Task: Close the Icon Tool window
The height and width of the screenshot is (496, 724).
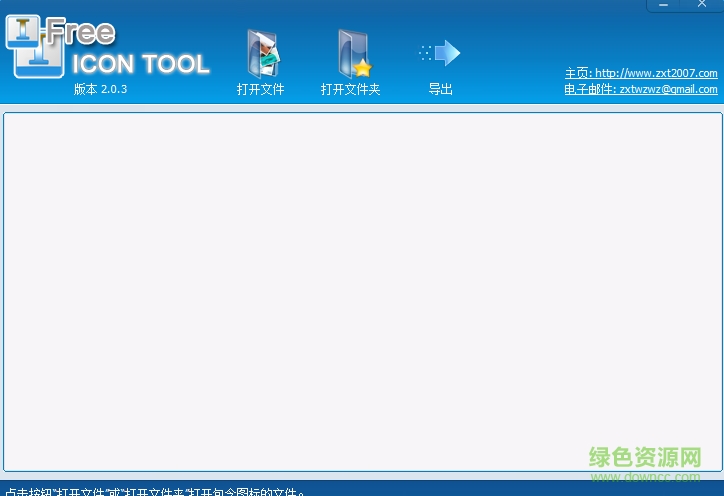Action: pyautogui.click(x=701, y=5)
